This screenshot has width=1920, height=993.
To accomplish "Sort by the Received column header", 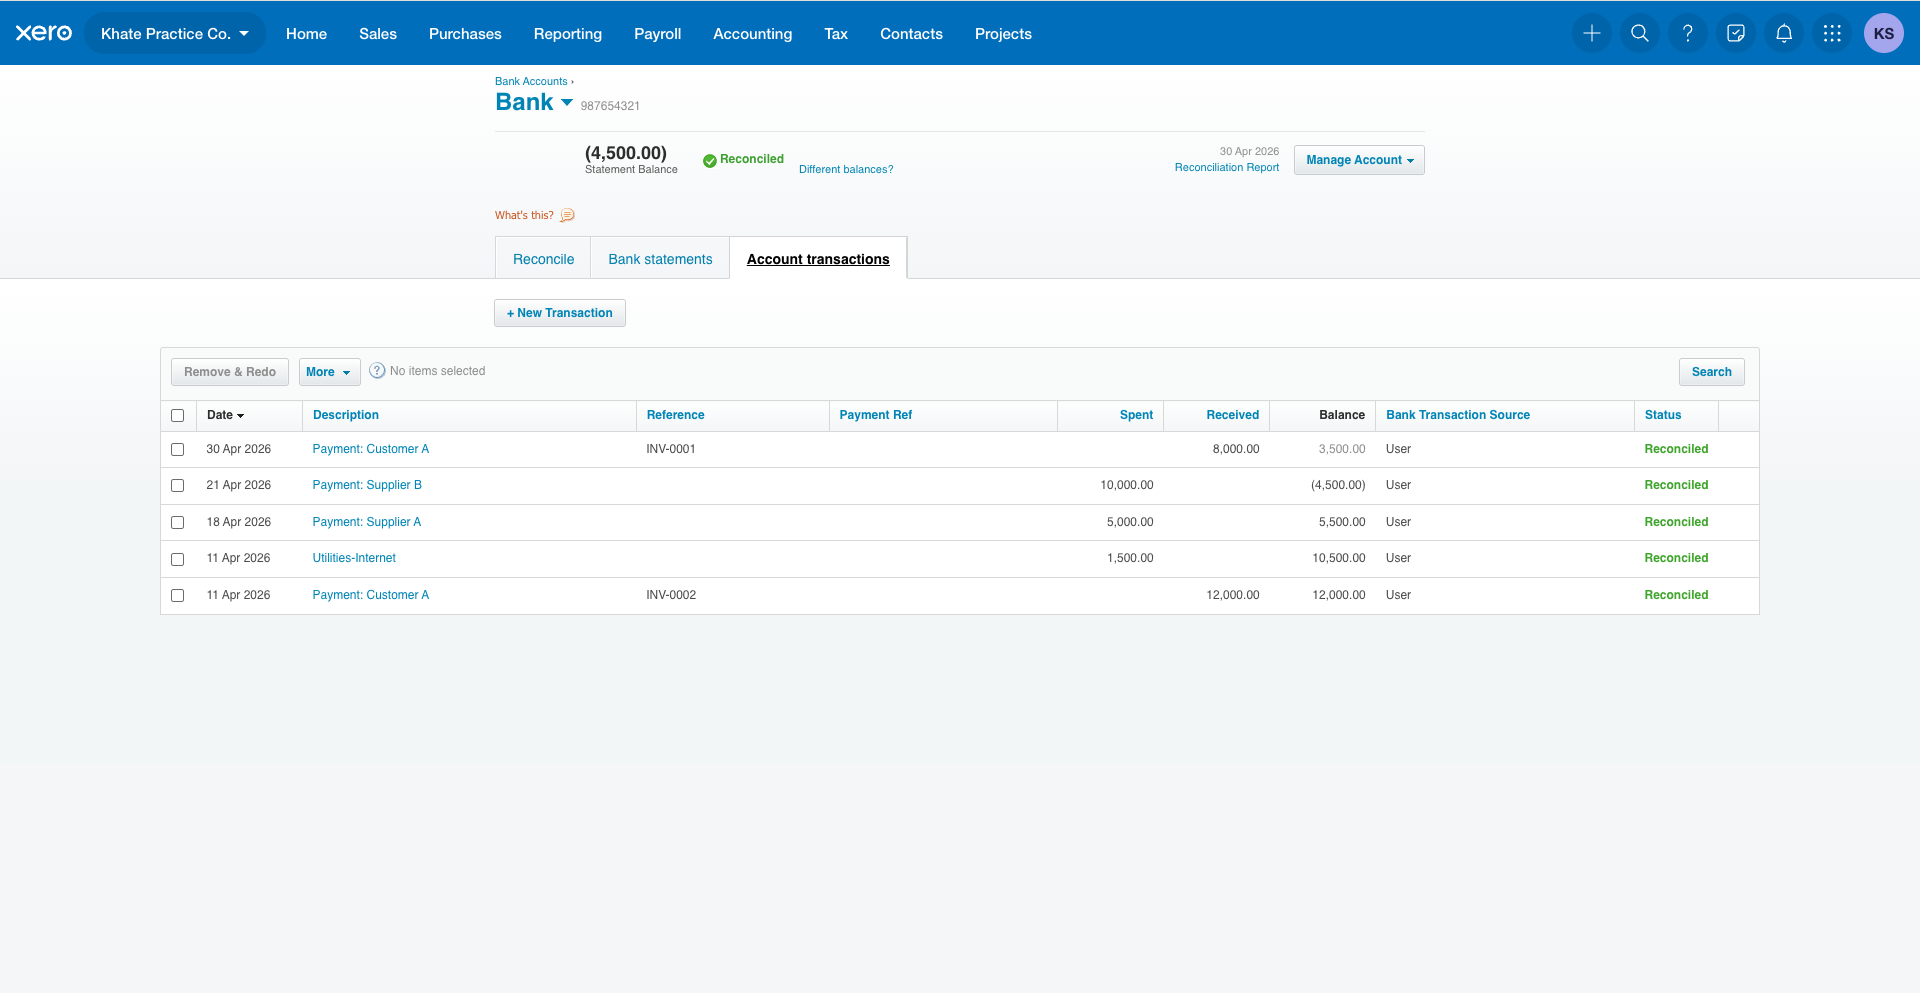I will click(x=1232, y=415).
